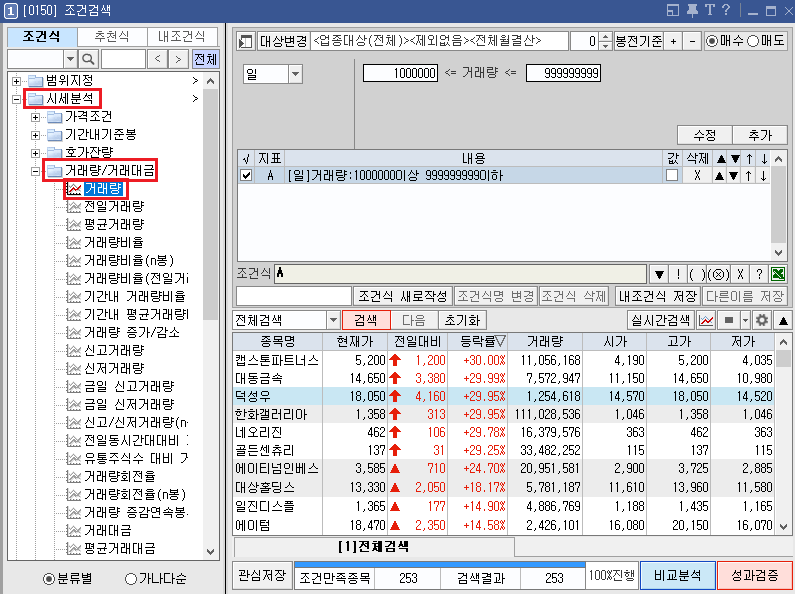Click the 거래량 chart indicator icon
795x594 pixels.
pyautogui.click(x=74, y=189)
